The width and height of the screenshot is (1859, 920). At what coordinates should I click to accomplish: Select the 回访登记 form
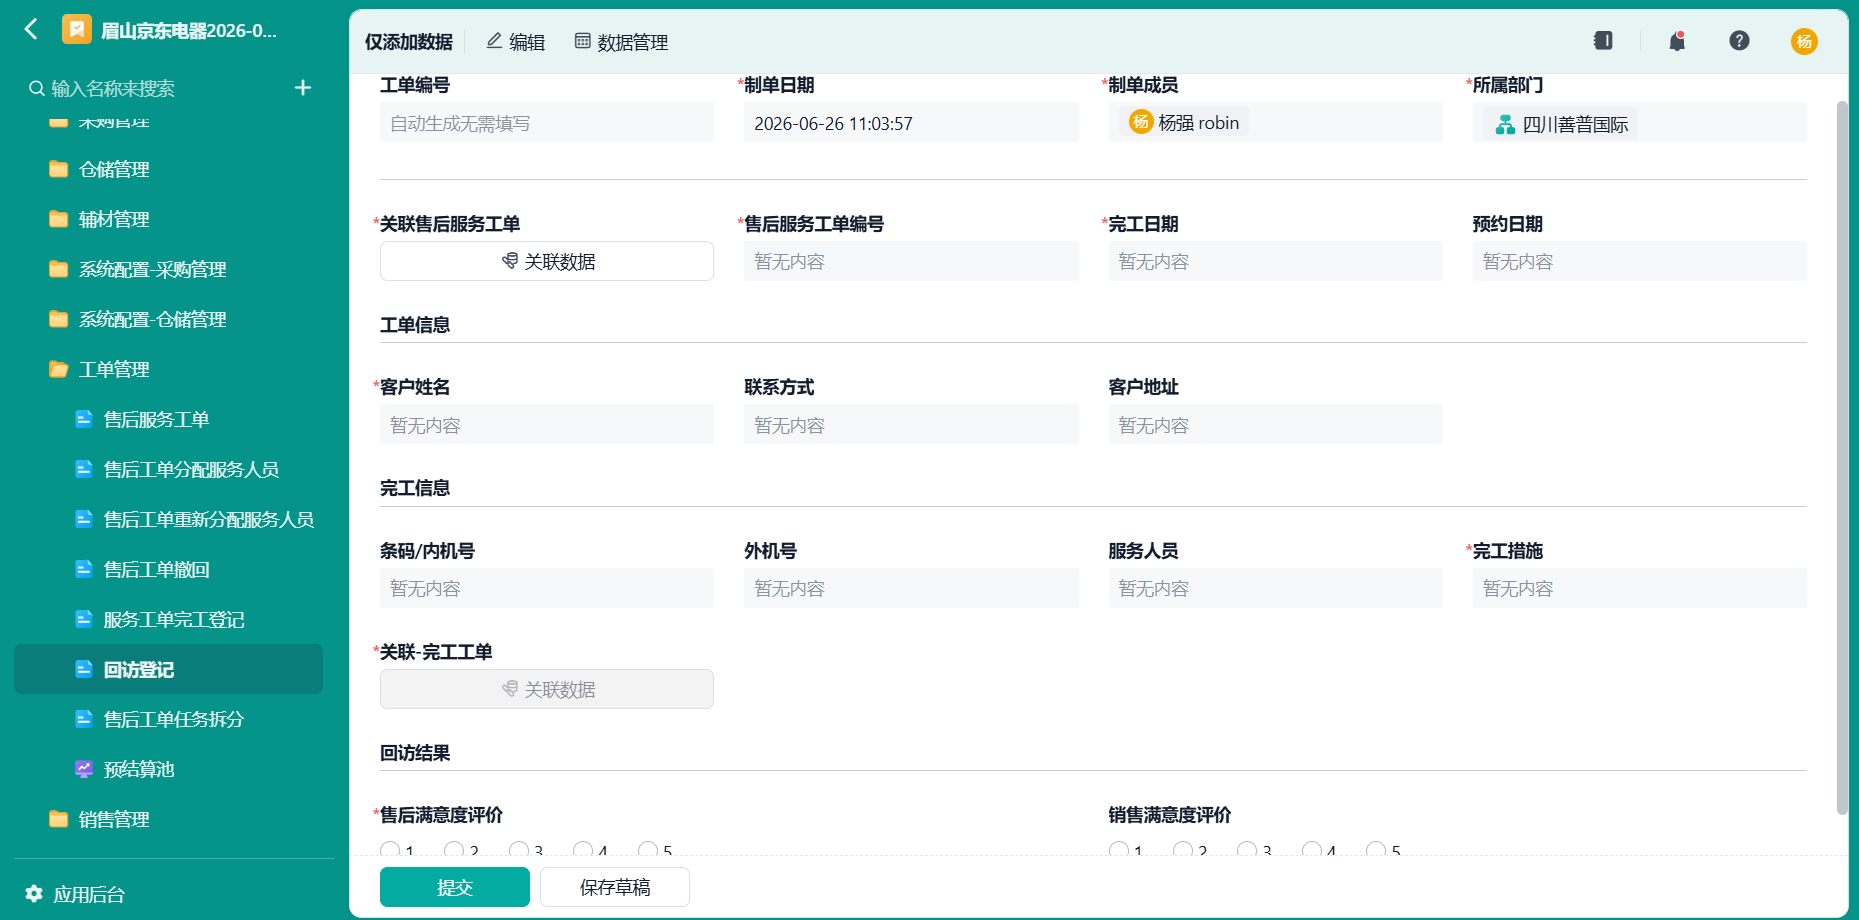click(168, 669)
